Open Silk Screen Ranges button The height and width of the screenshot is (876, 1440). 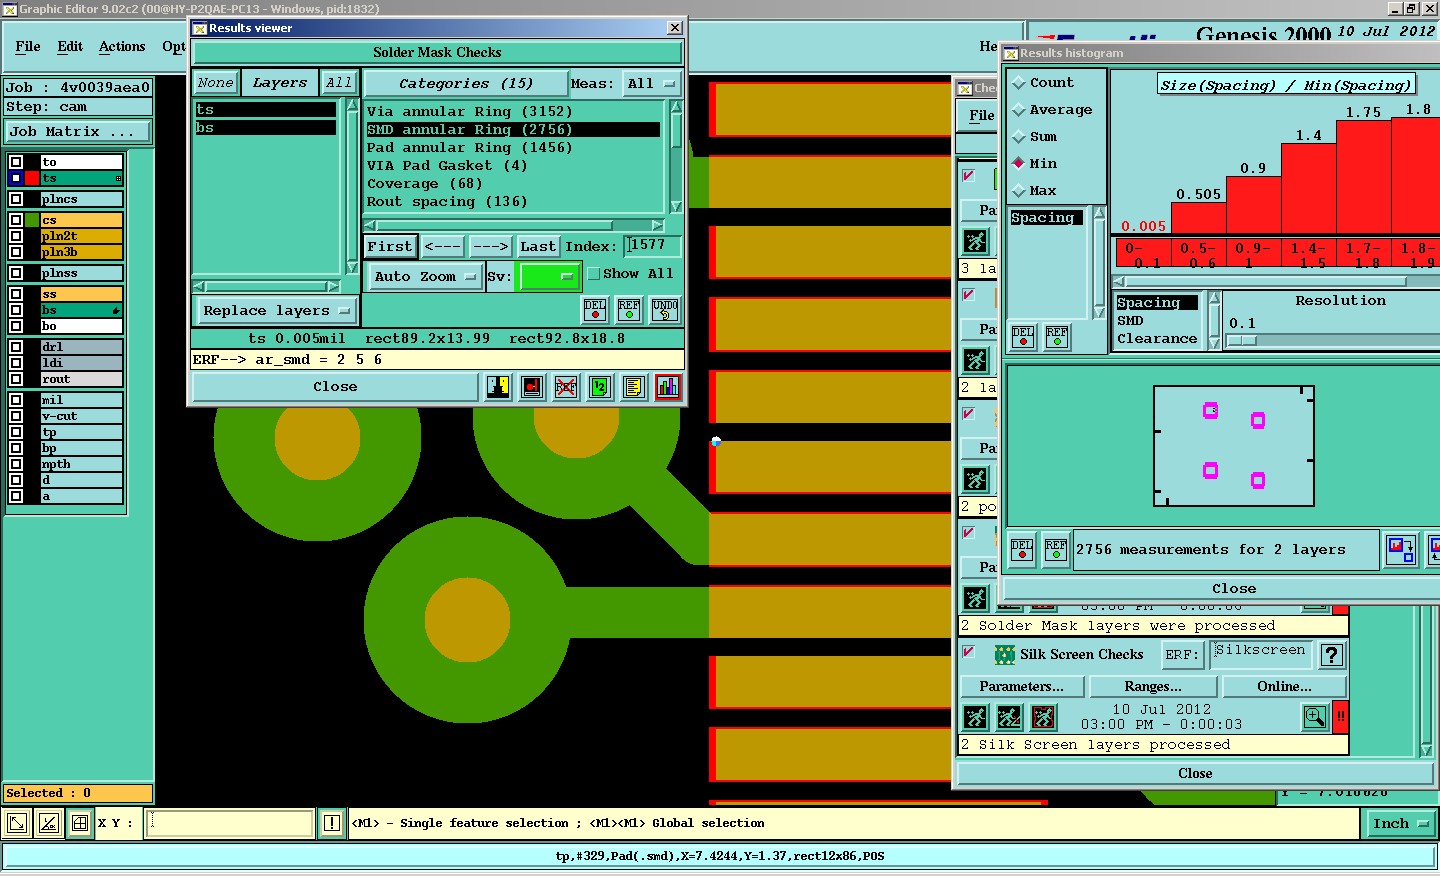(x=1153, y=687)
